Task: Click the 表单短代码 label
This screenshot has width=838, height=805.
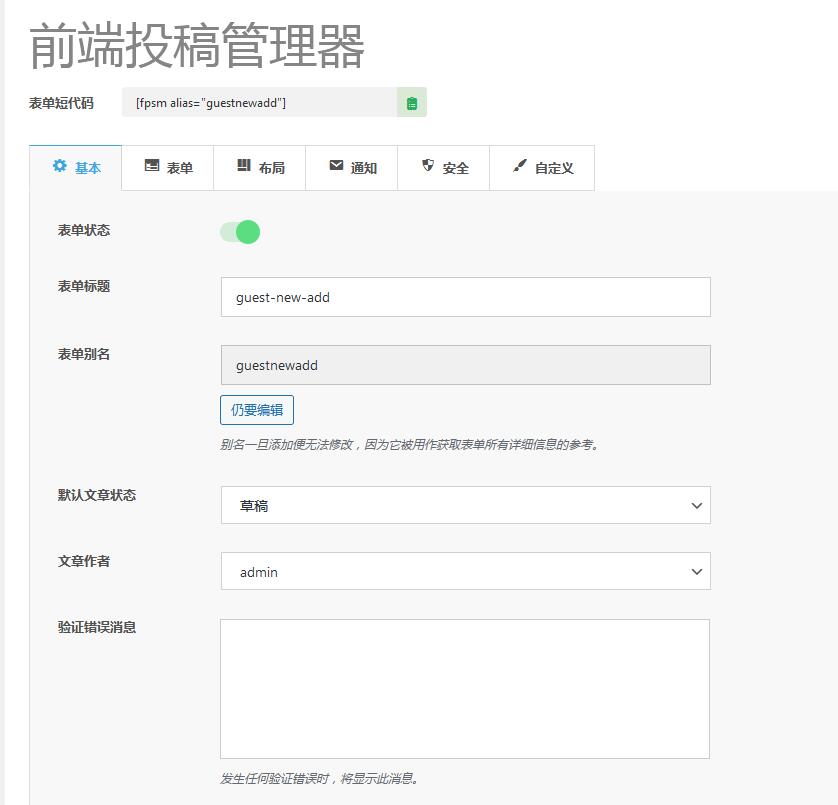Action: [x=61, y=103]
